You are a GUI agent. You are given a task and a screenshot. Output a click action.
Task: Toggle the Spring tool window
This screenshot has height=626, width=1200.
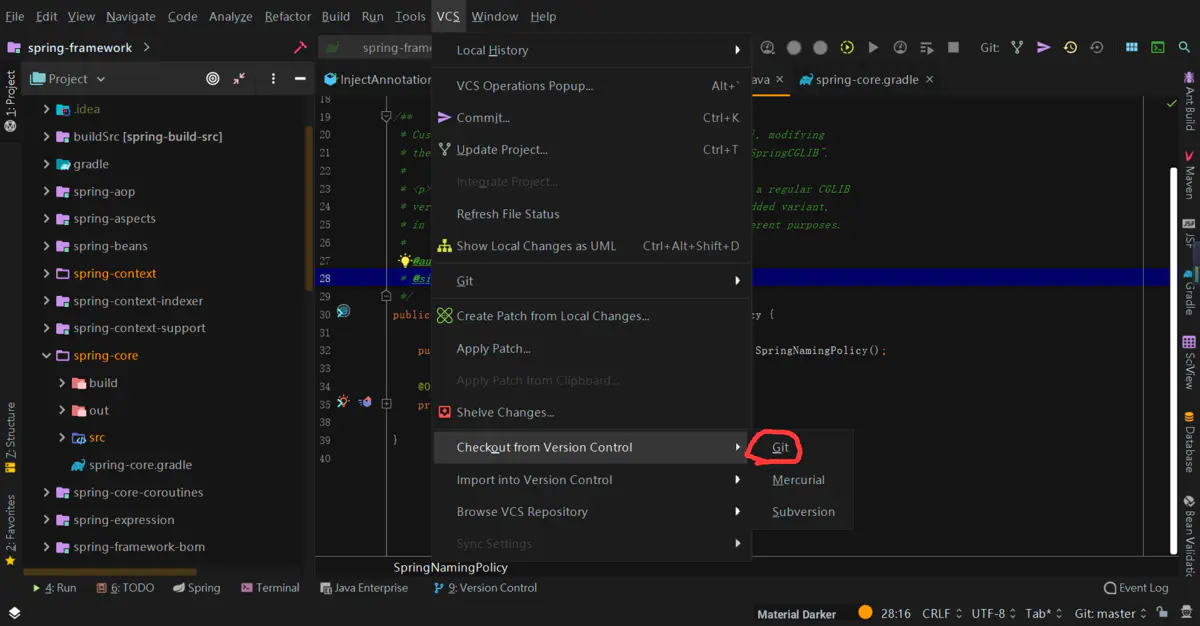click(x=195, y=588)
